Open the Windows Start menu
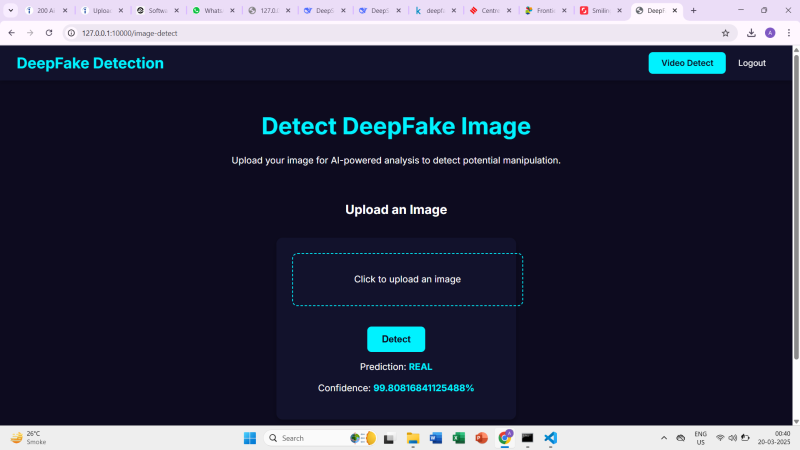Image resolution: width=800 pixels, height=450 pixels. [x=249, y=438]
